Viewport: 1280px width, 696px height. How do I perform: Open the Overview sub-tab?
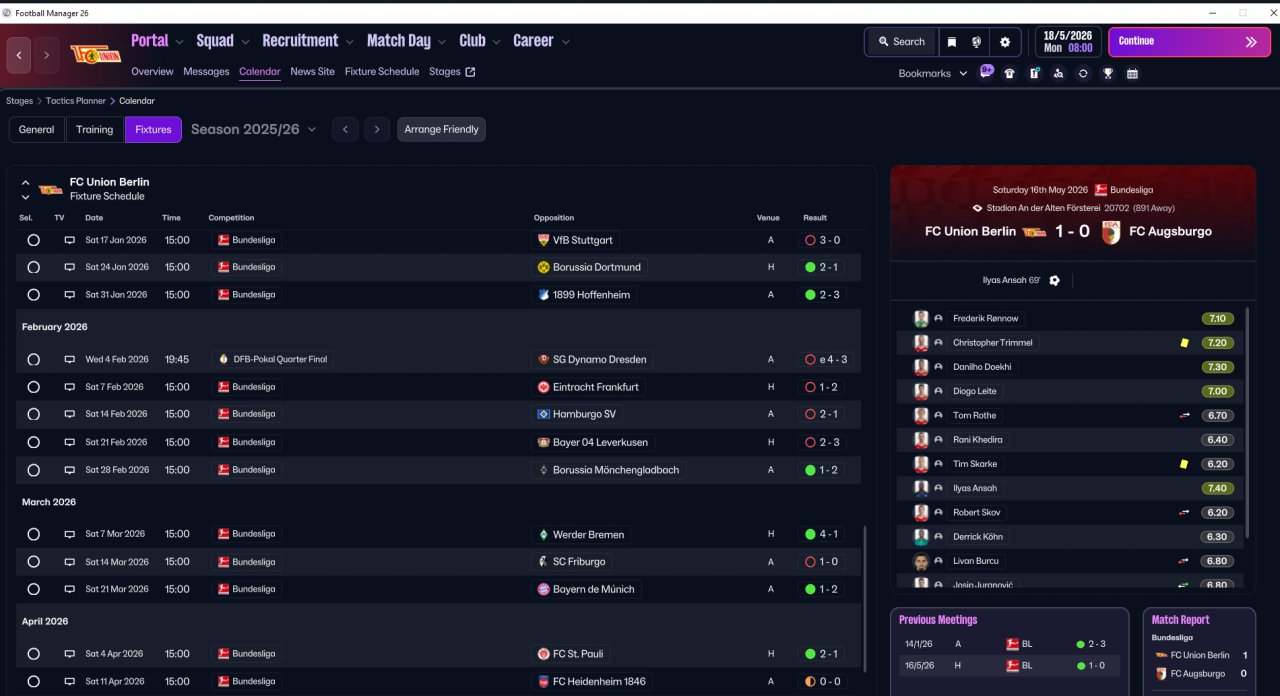point(152,72)
